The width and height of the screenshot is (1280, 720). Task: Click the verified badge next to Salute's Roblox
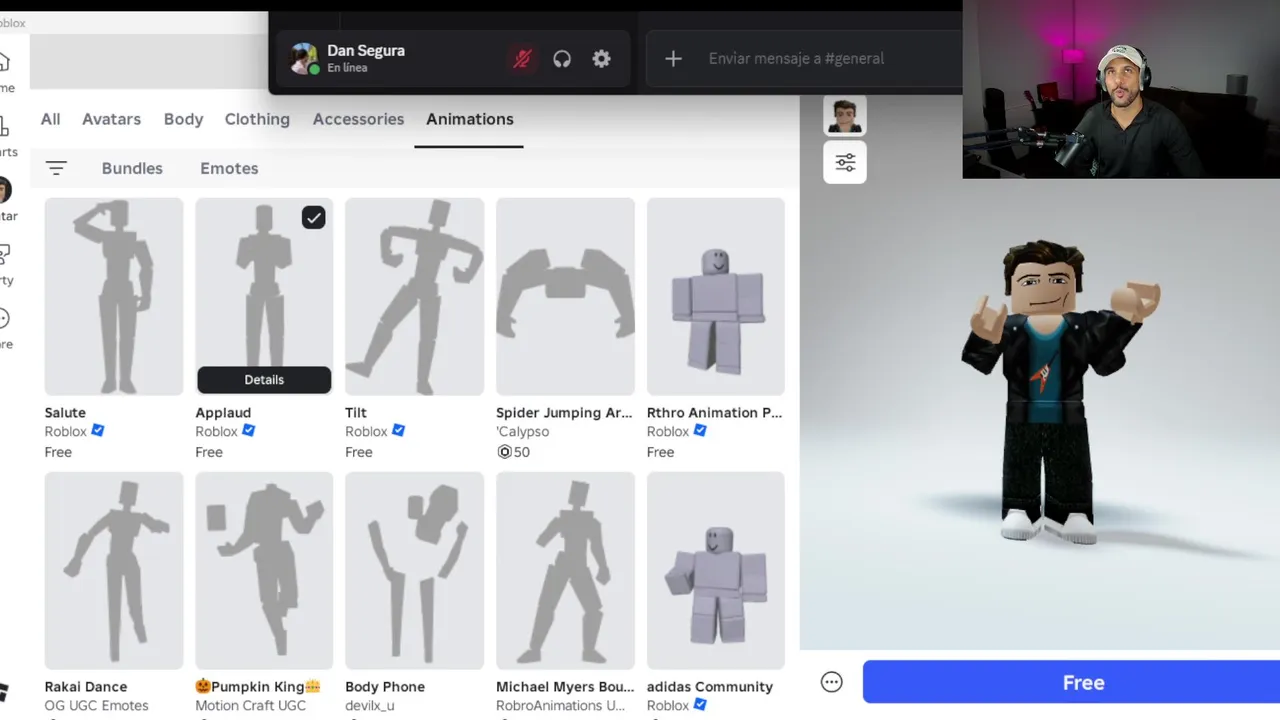point(98,431)
